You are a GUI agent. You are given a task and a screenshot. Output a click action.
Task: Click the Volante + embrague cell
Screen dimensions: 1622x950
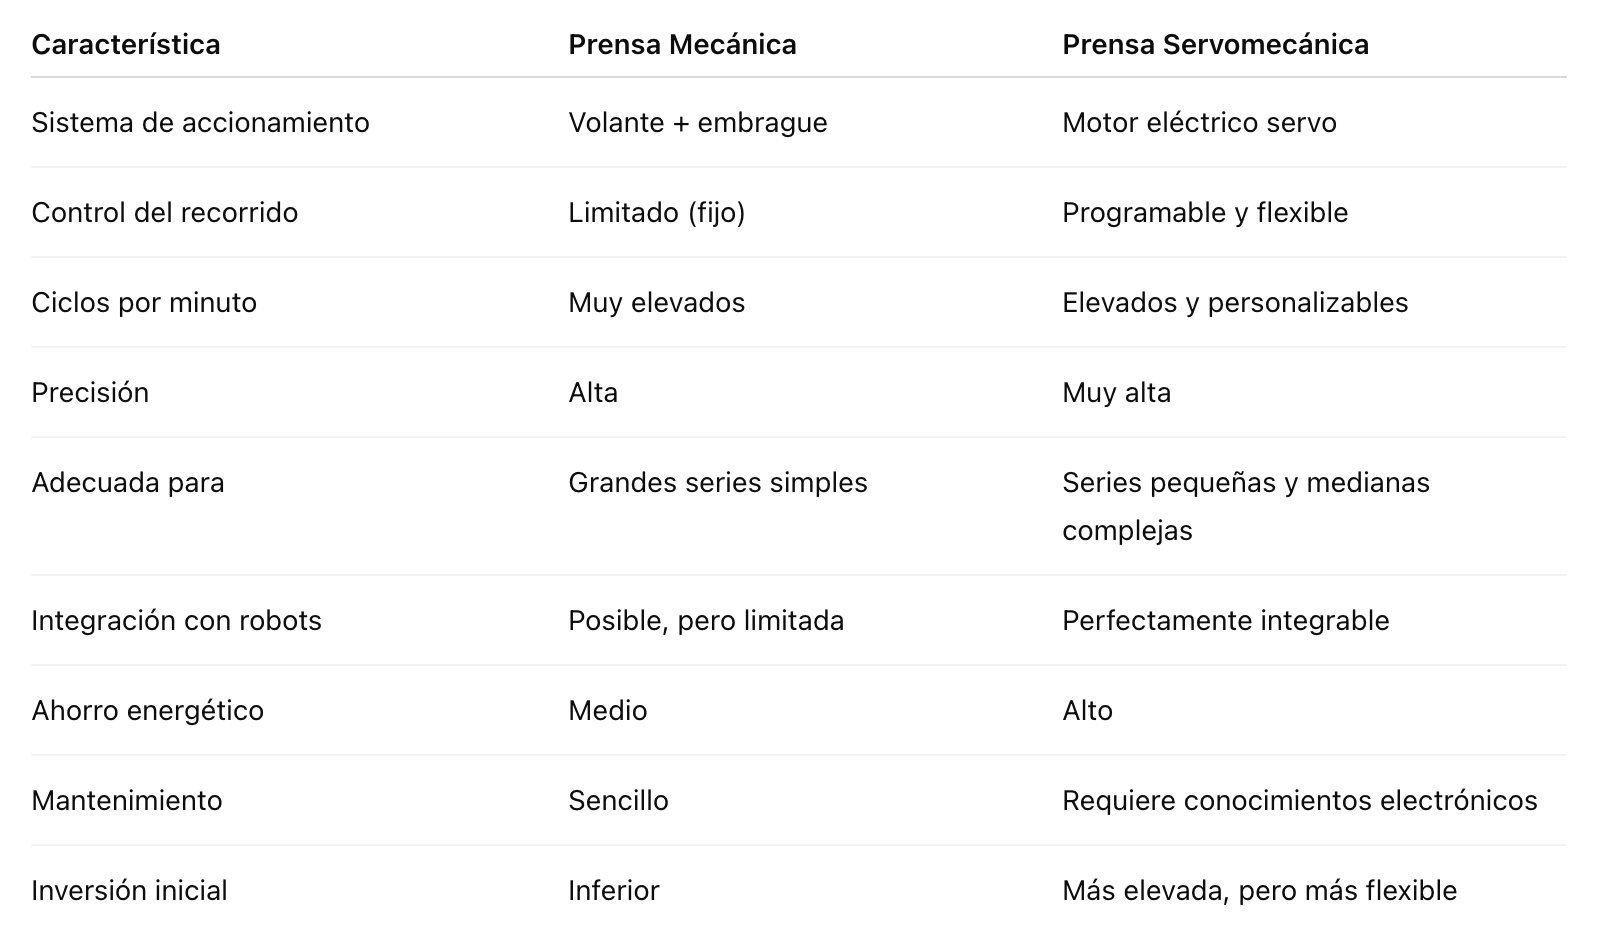(698, 123)
